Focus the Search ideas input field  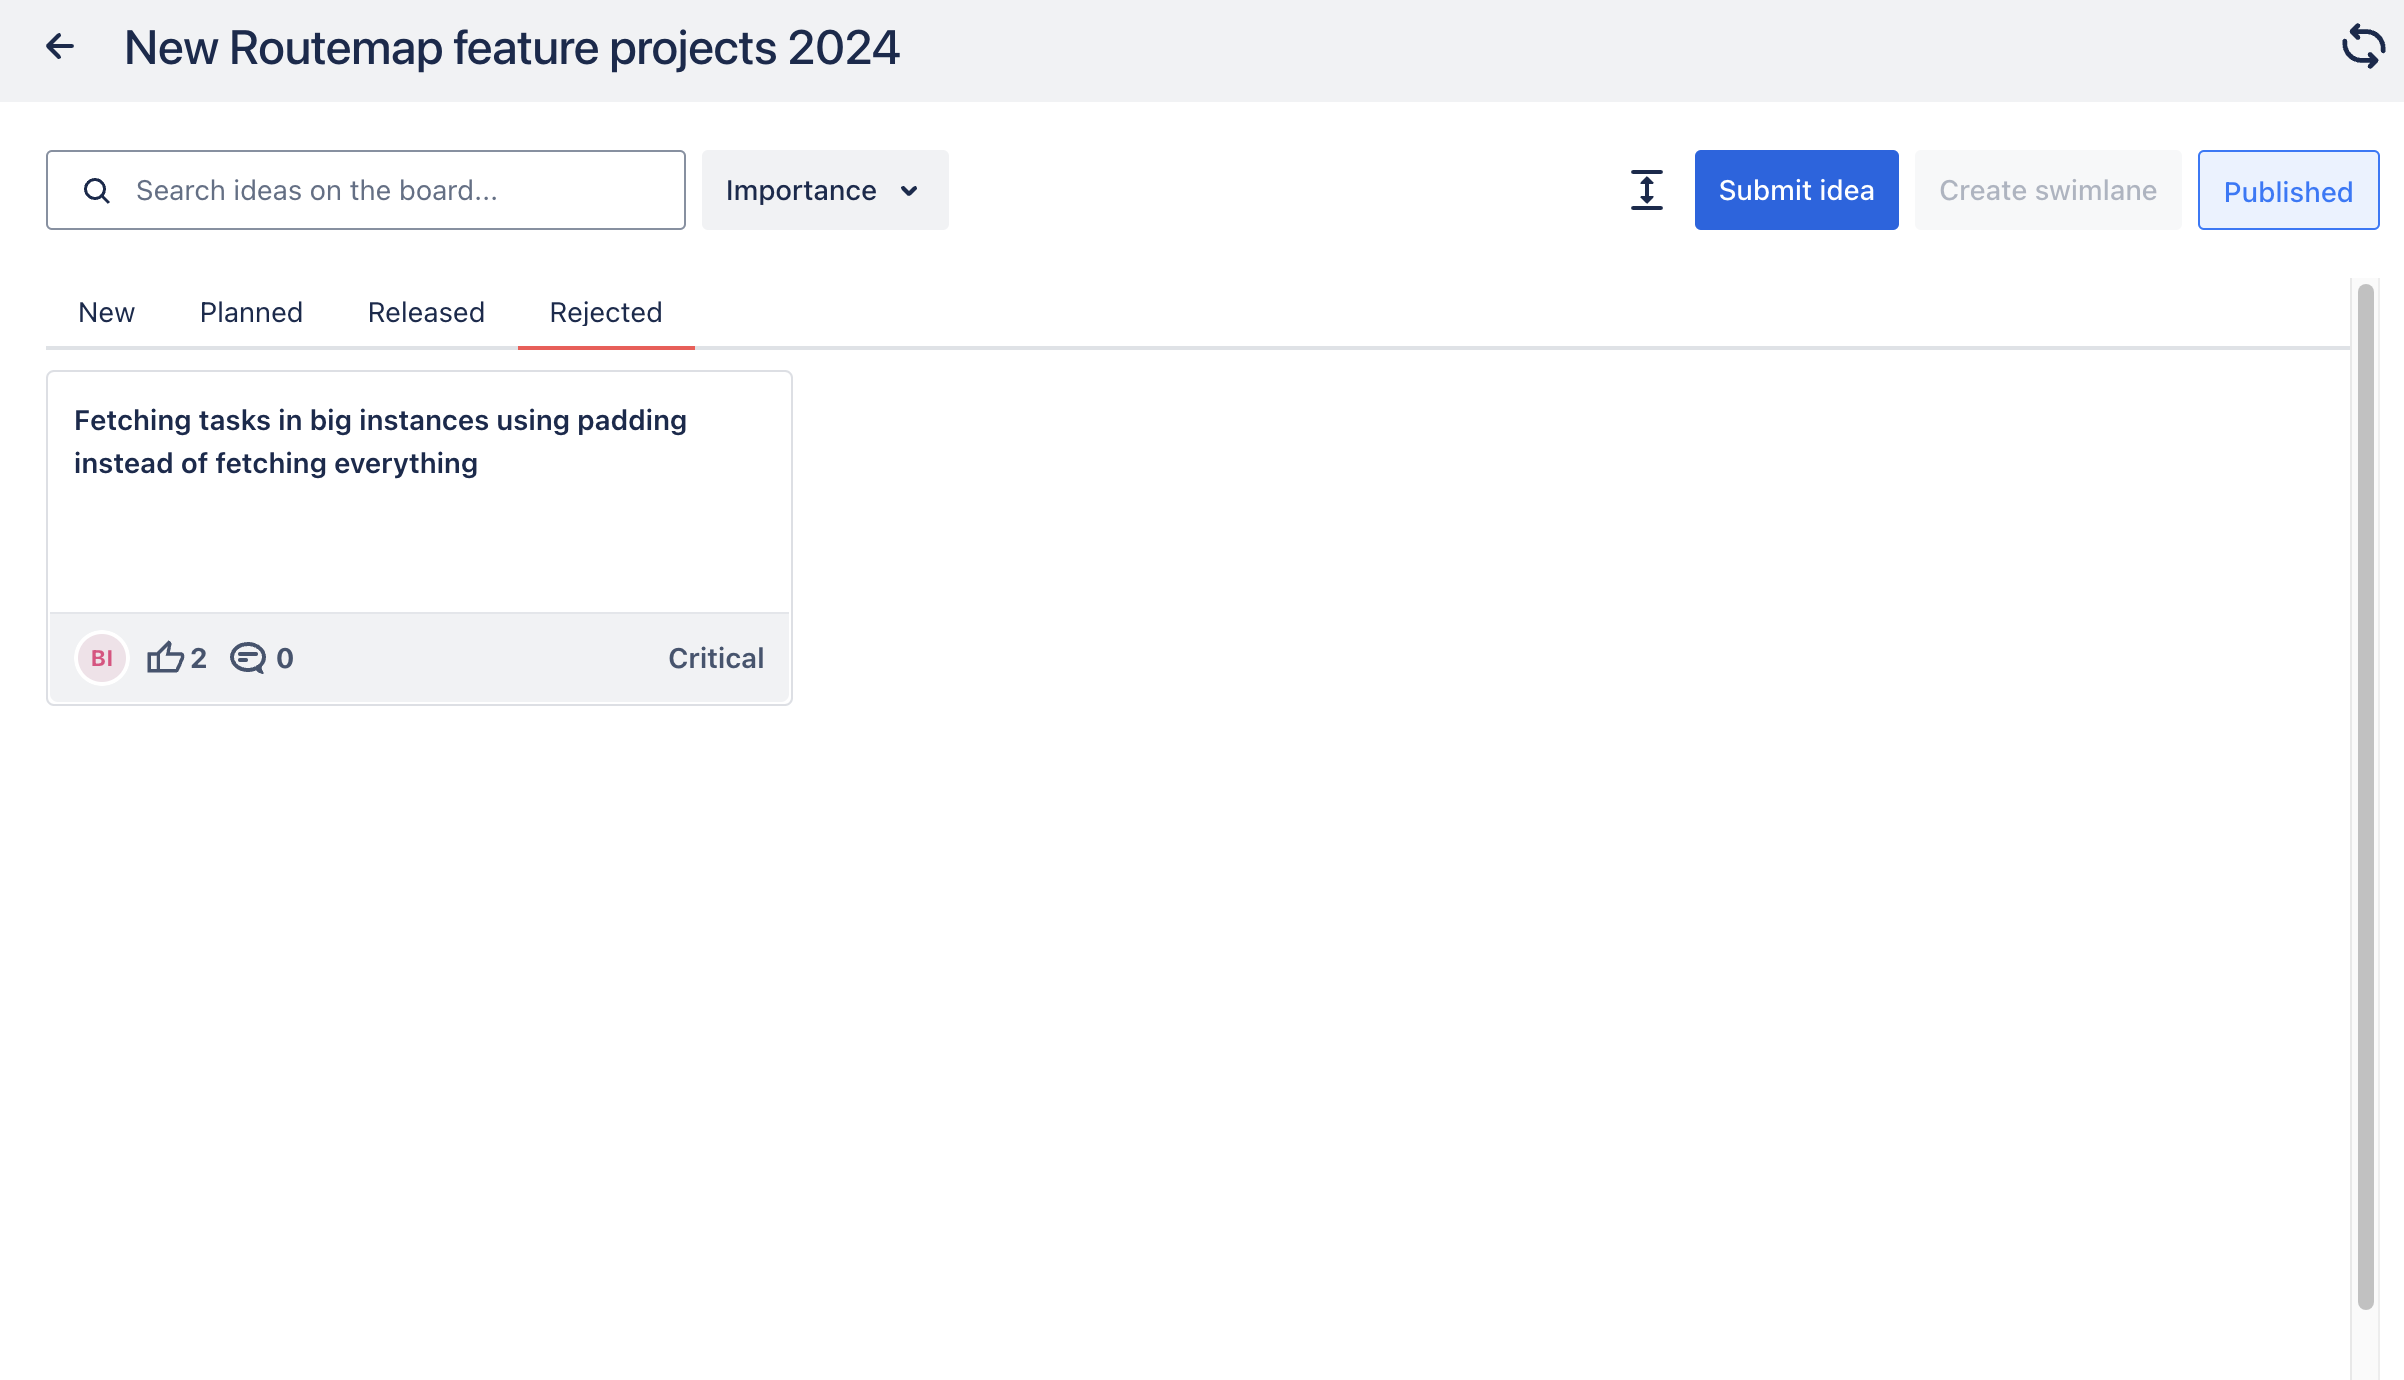[400, 190]
